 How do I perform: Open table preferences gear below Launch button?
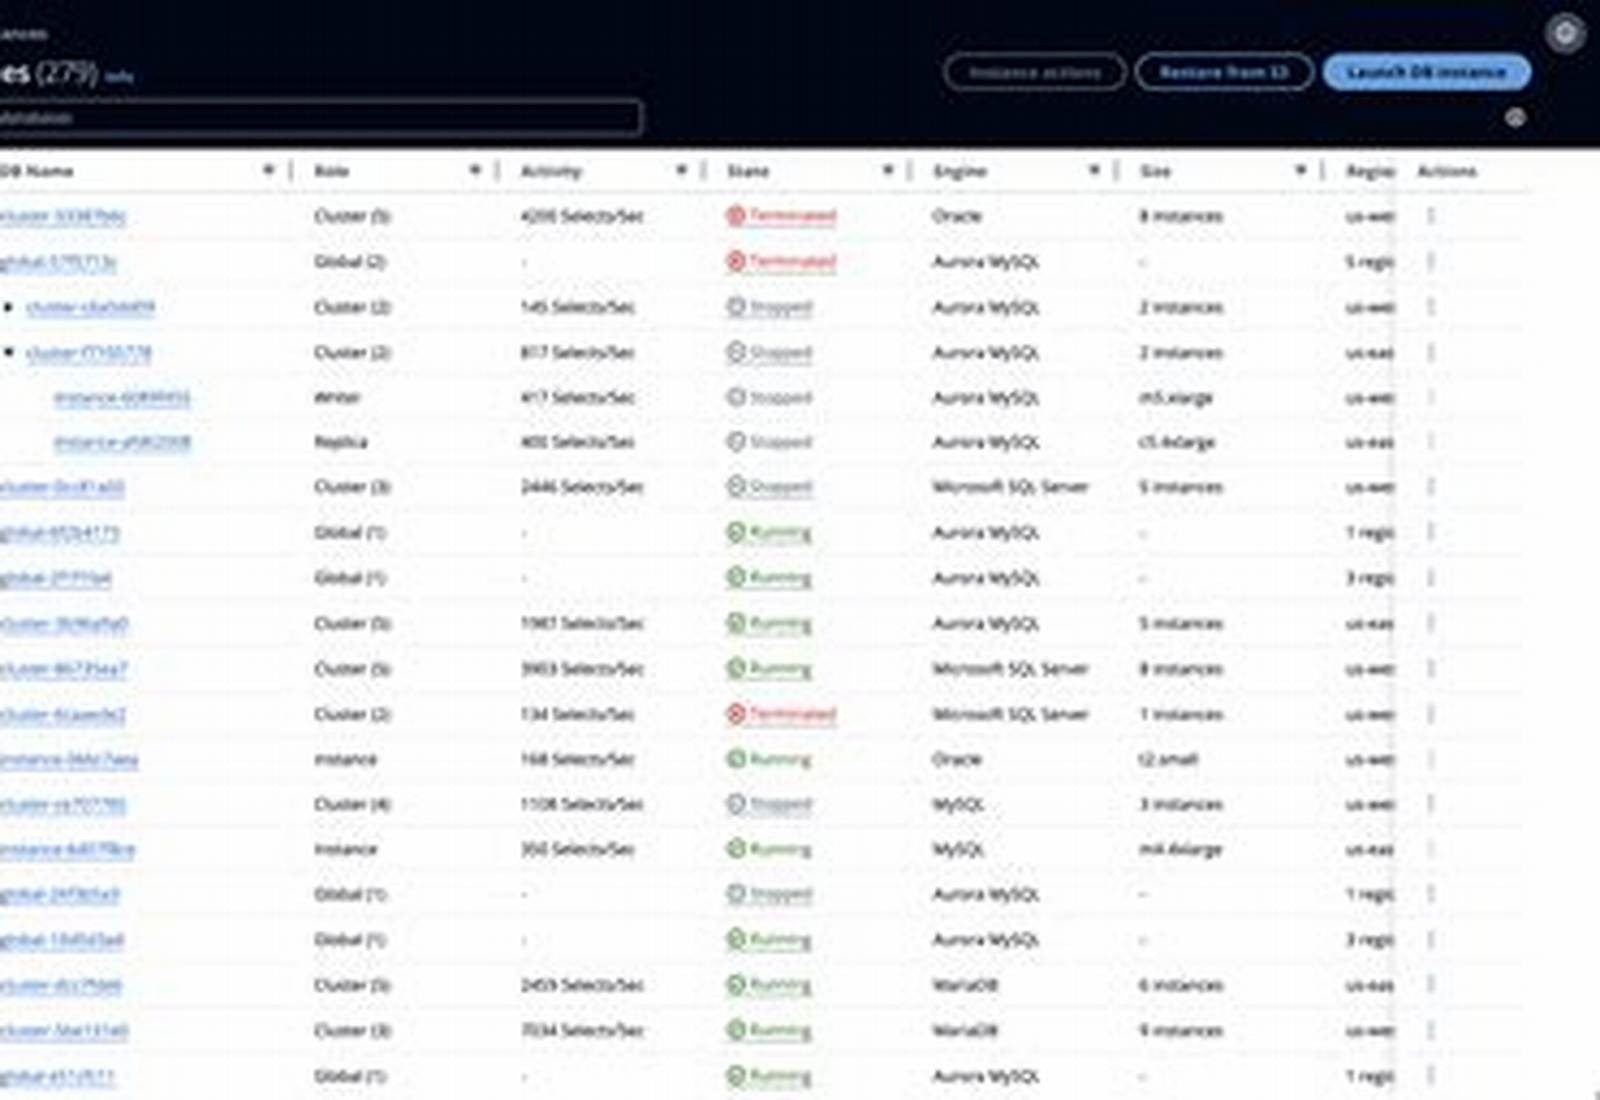[x=1515, y=118]
